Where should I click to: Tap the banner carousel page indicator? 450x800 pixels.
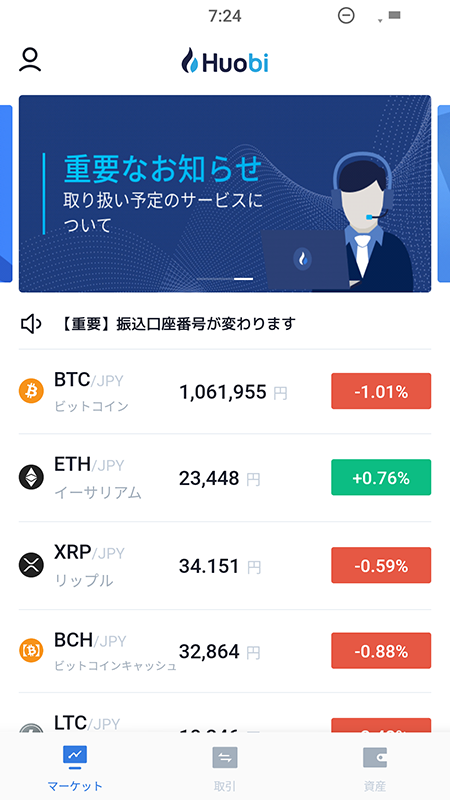click(225, 279)
